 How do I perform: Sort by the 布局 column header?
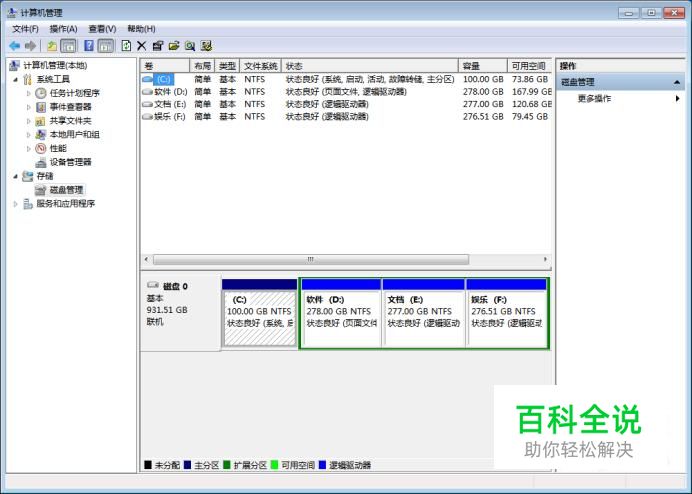[x=202, y=66]
